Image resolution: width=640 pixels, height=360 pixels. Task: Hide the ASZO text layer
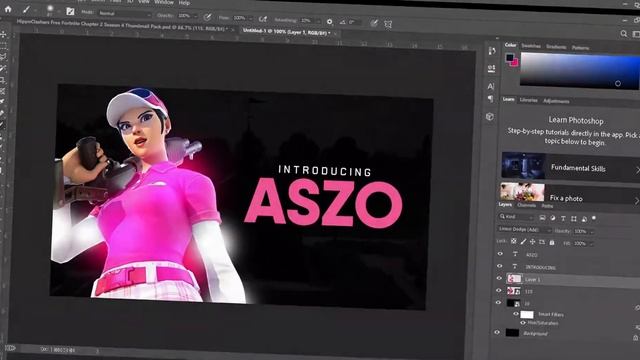point(500,253)
